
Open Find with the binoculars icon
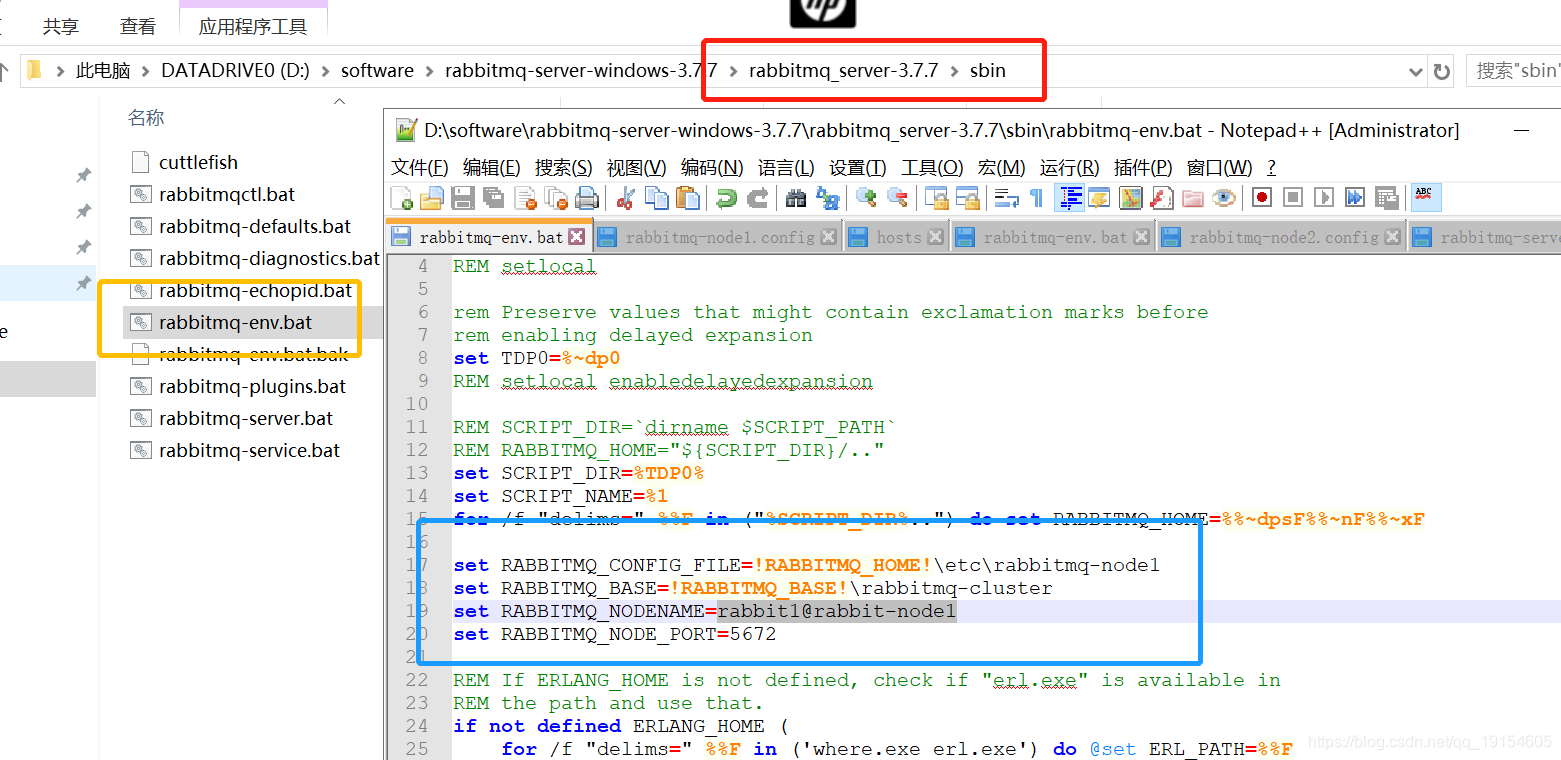(x=796, y=198)
